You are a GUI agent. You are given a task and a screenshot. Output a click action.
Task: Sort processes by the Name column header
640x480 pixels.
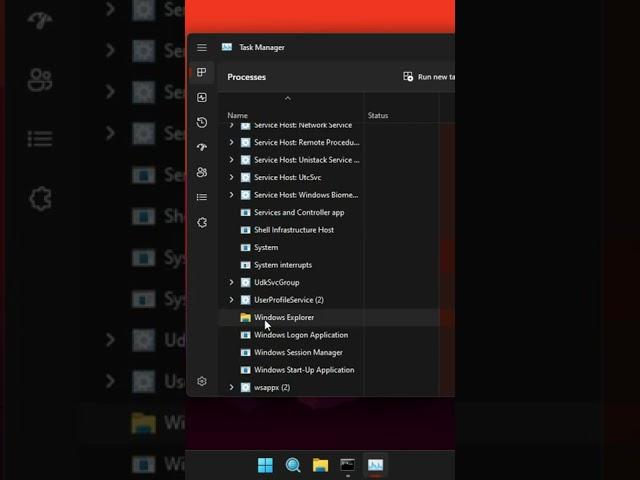[x=238, y=116]
